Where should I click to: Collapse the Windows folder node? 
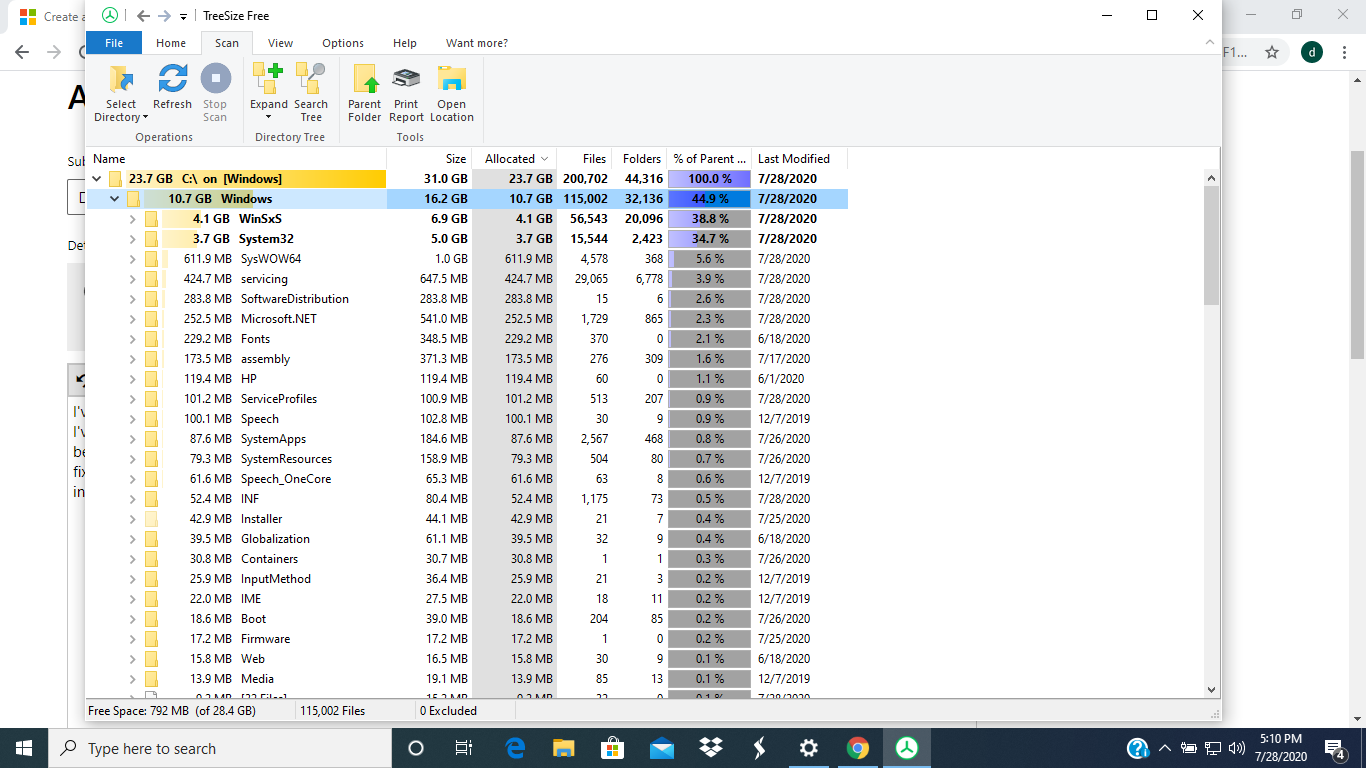pos(115,199)
